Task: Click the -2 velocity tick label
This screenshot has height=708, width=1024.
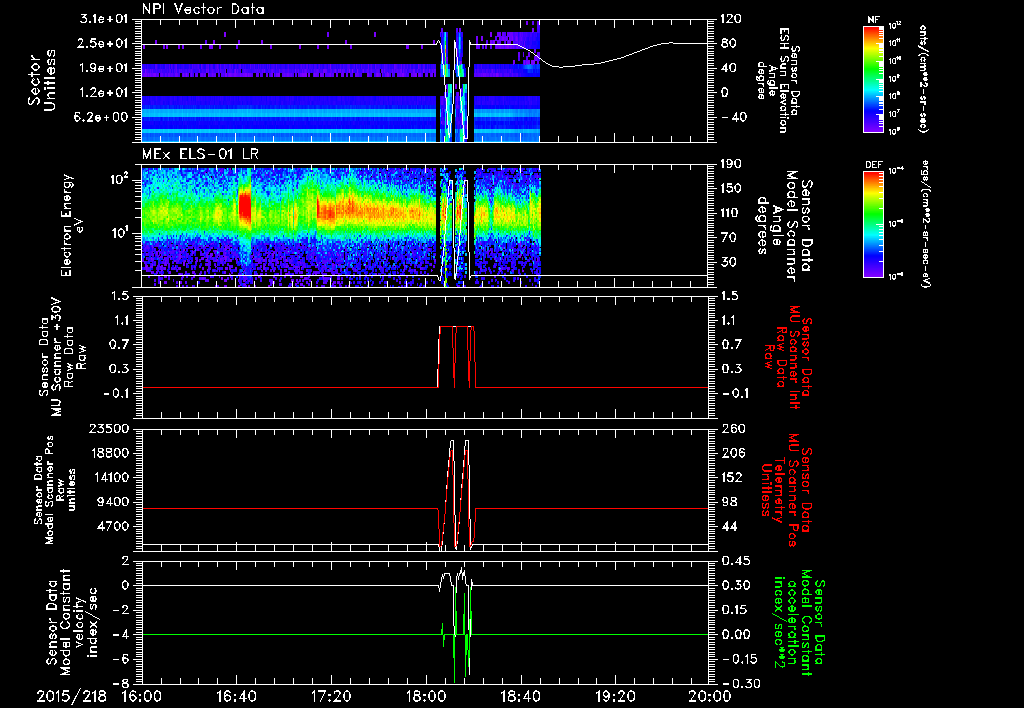Action: point(122,610)
